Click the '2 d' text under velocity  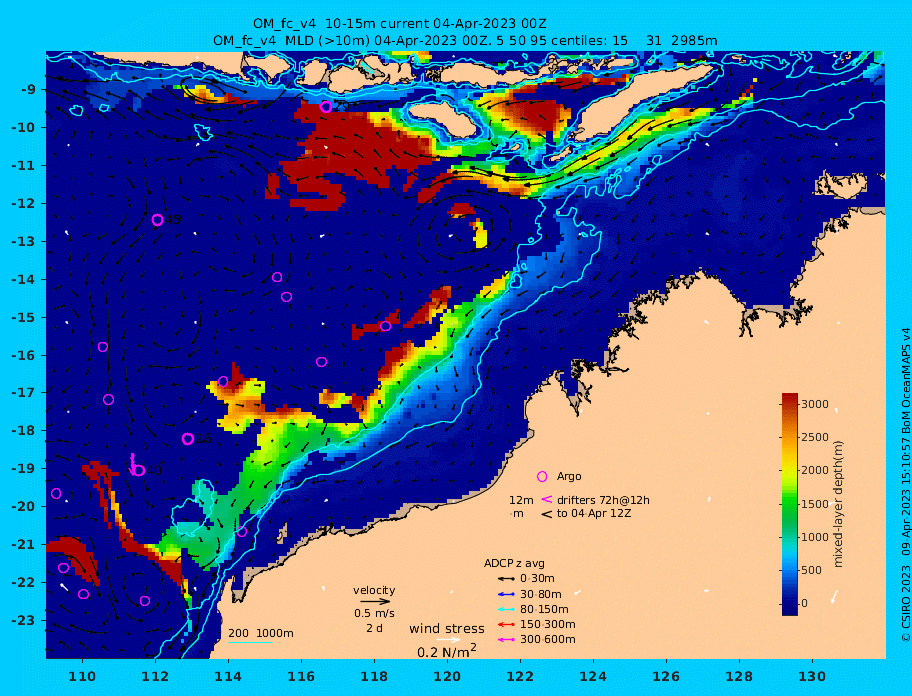[x=374, y=629]
